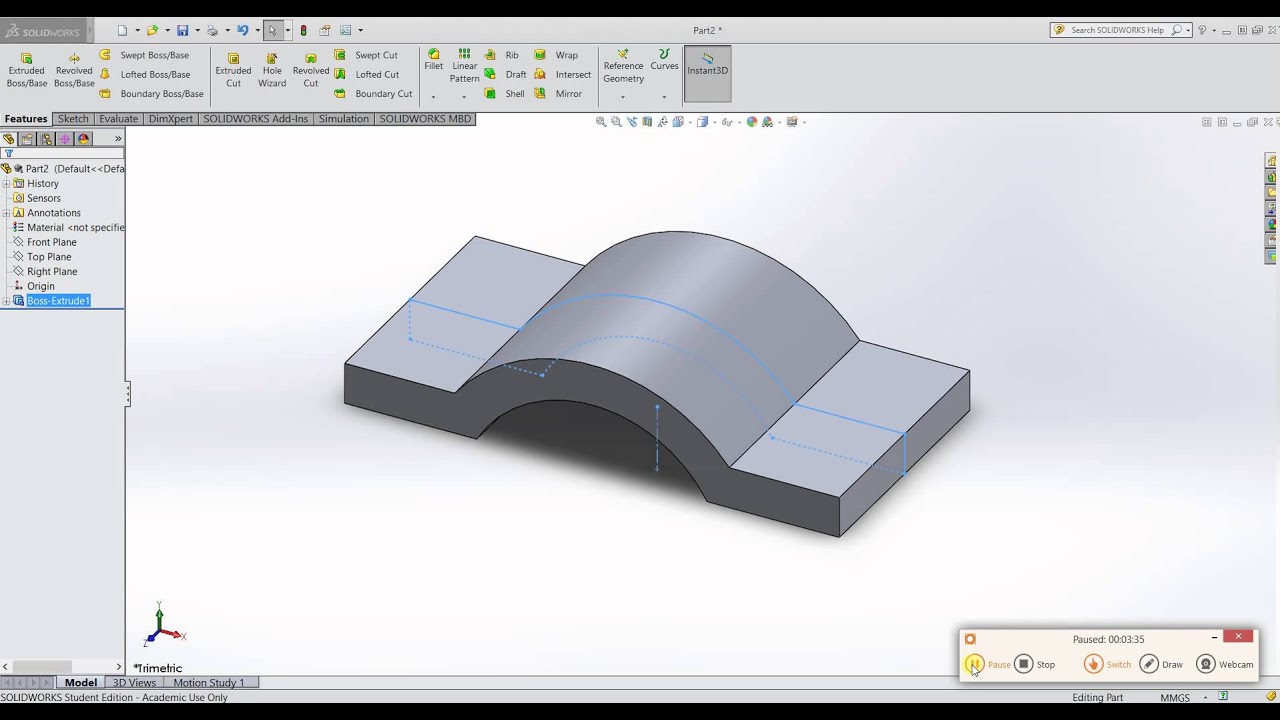The height and width of the screenshot is (720, 1280).
Task: Select the Linear Pattern tool
Action: pos(464,66)
